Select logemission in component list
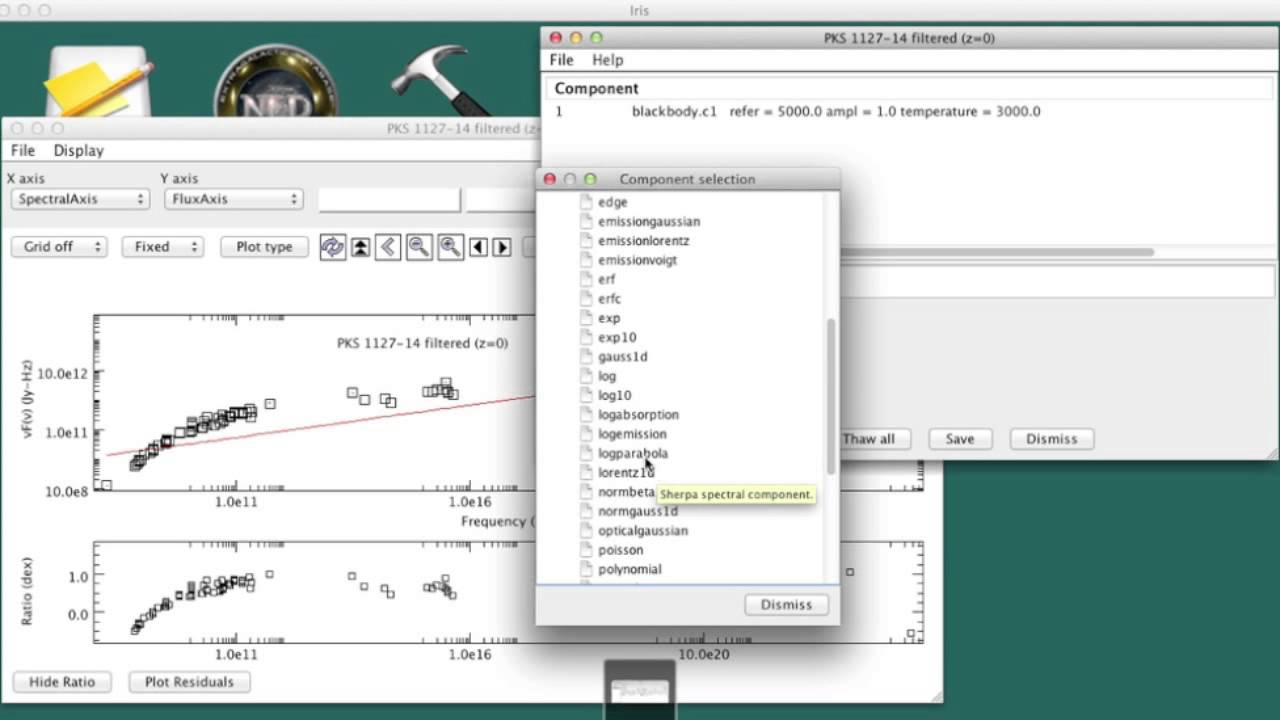1280x720 pixels. coord(632,434)
